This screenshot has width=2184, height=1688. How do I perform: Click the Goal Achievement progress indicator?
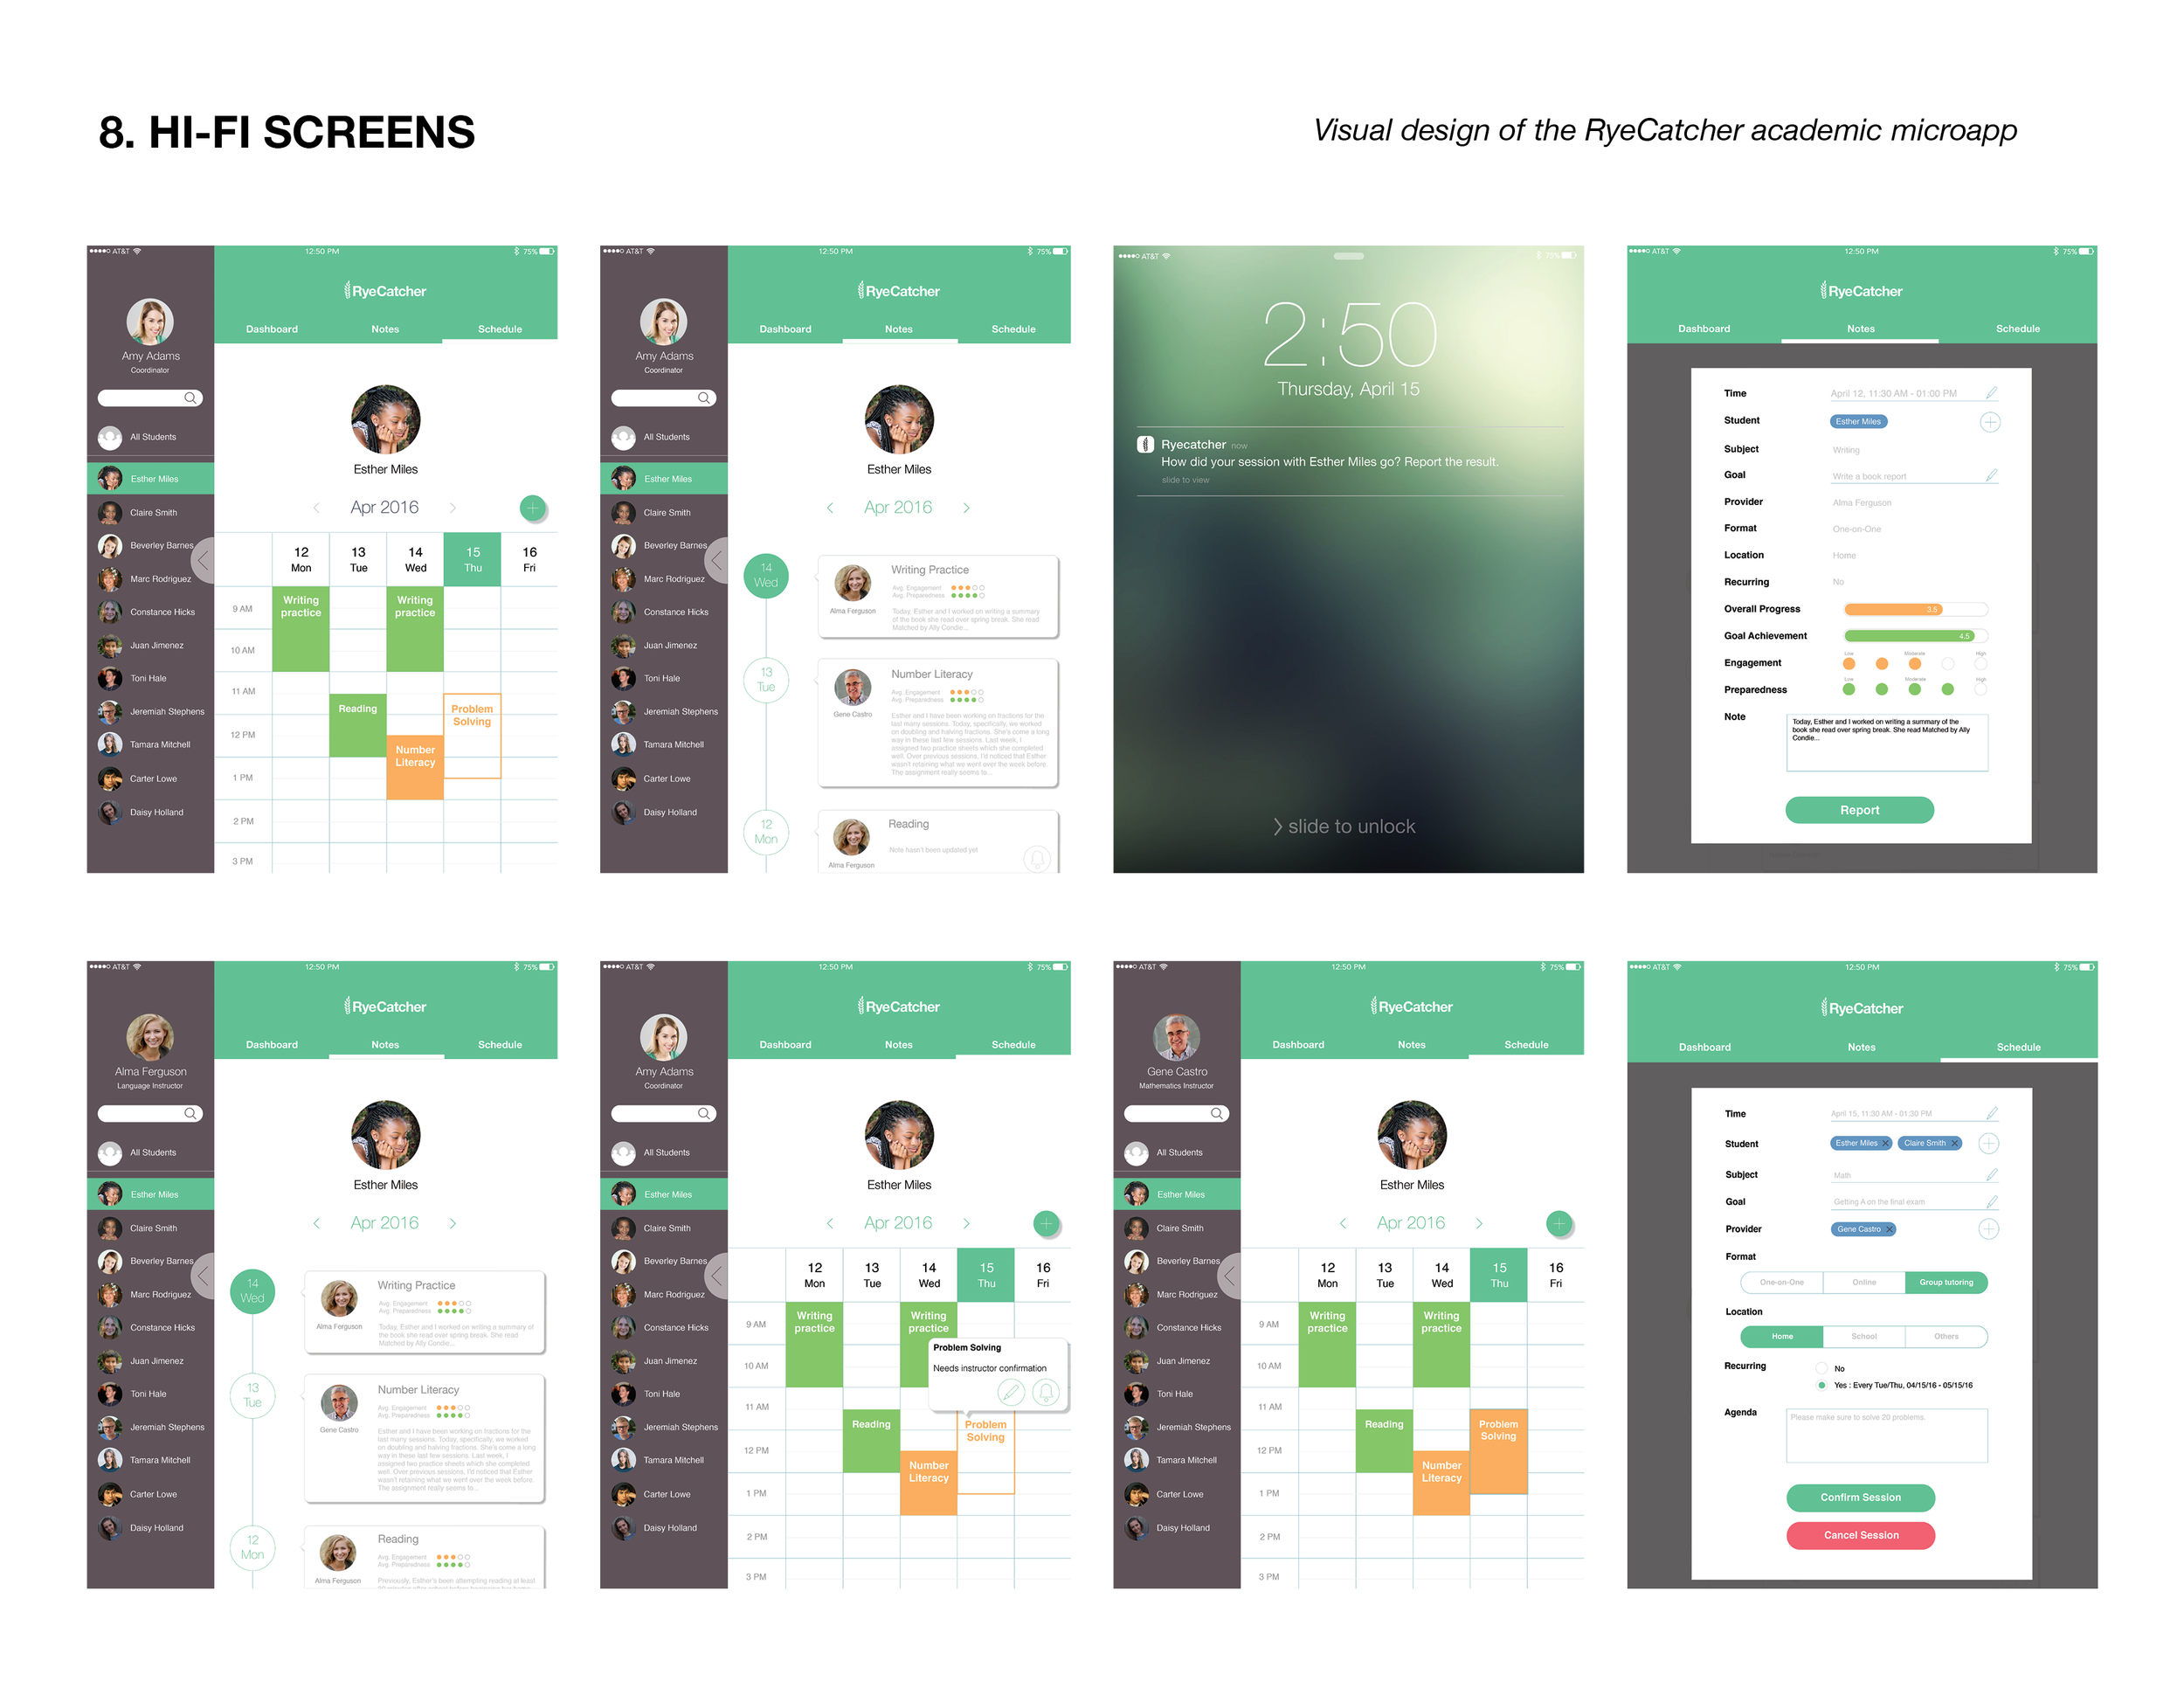(1913, 637)
